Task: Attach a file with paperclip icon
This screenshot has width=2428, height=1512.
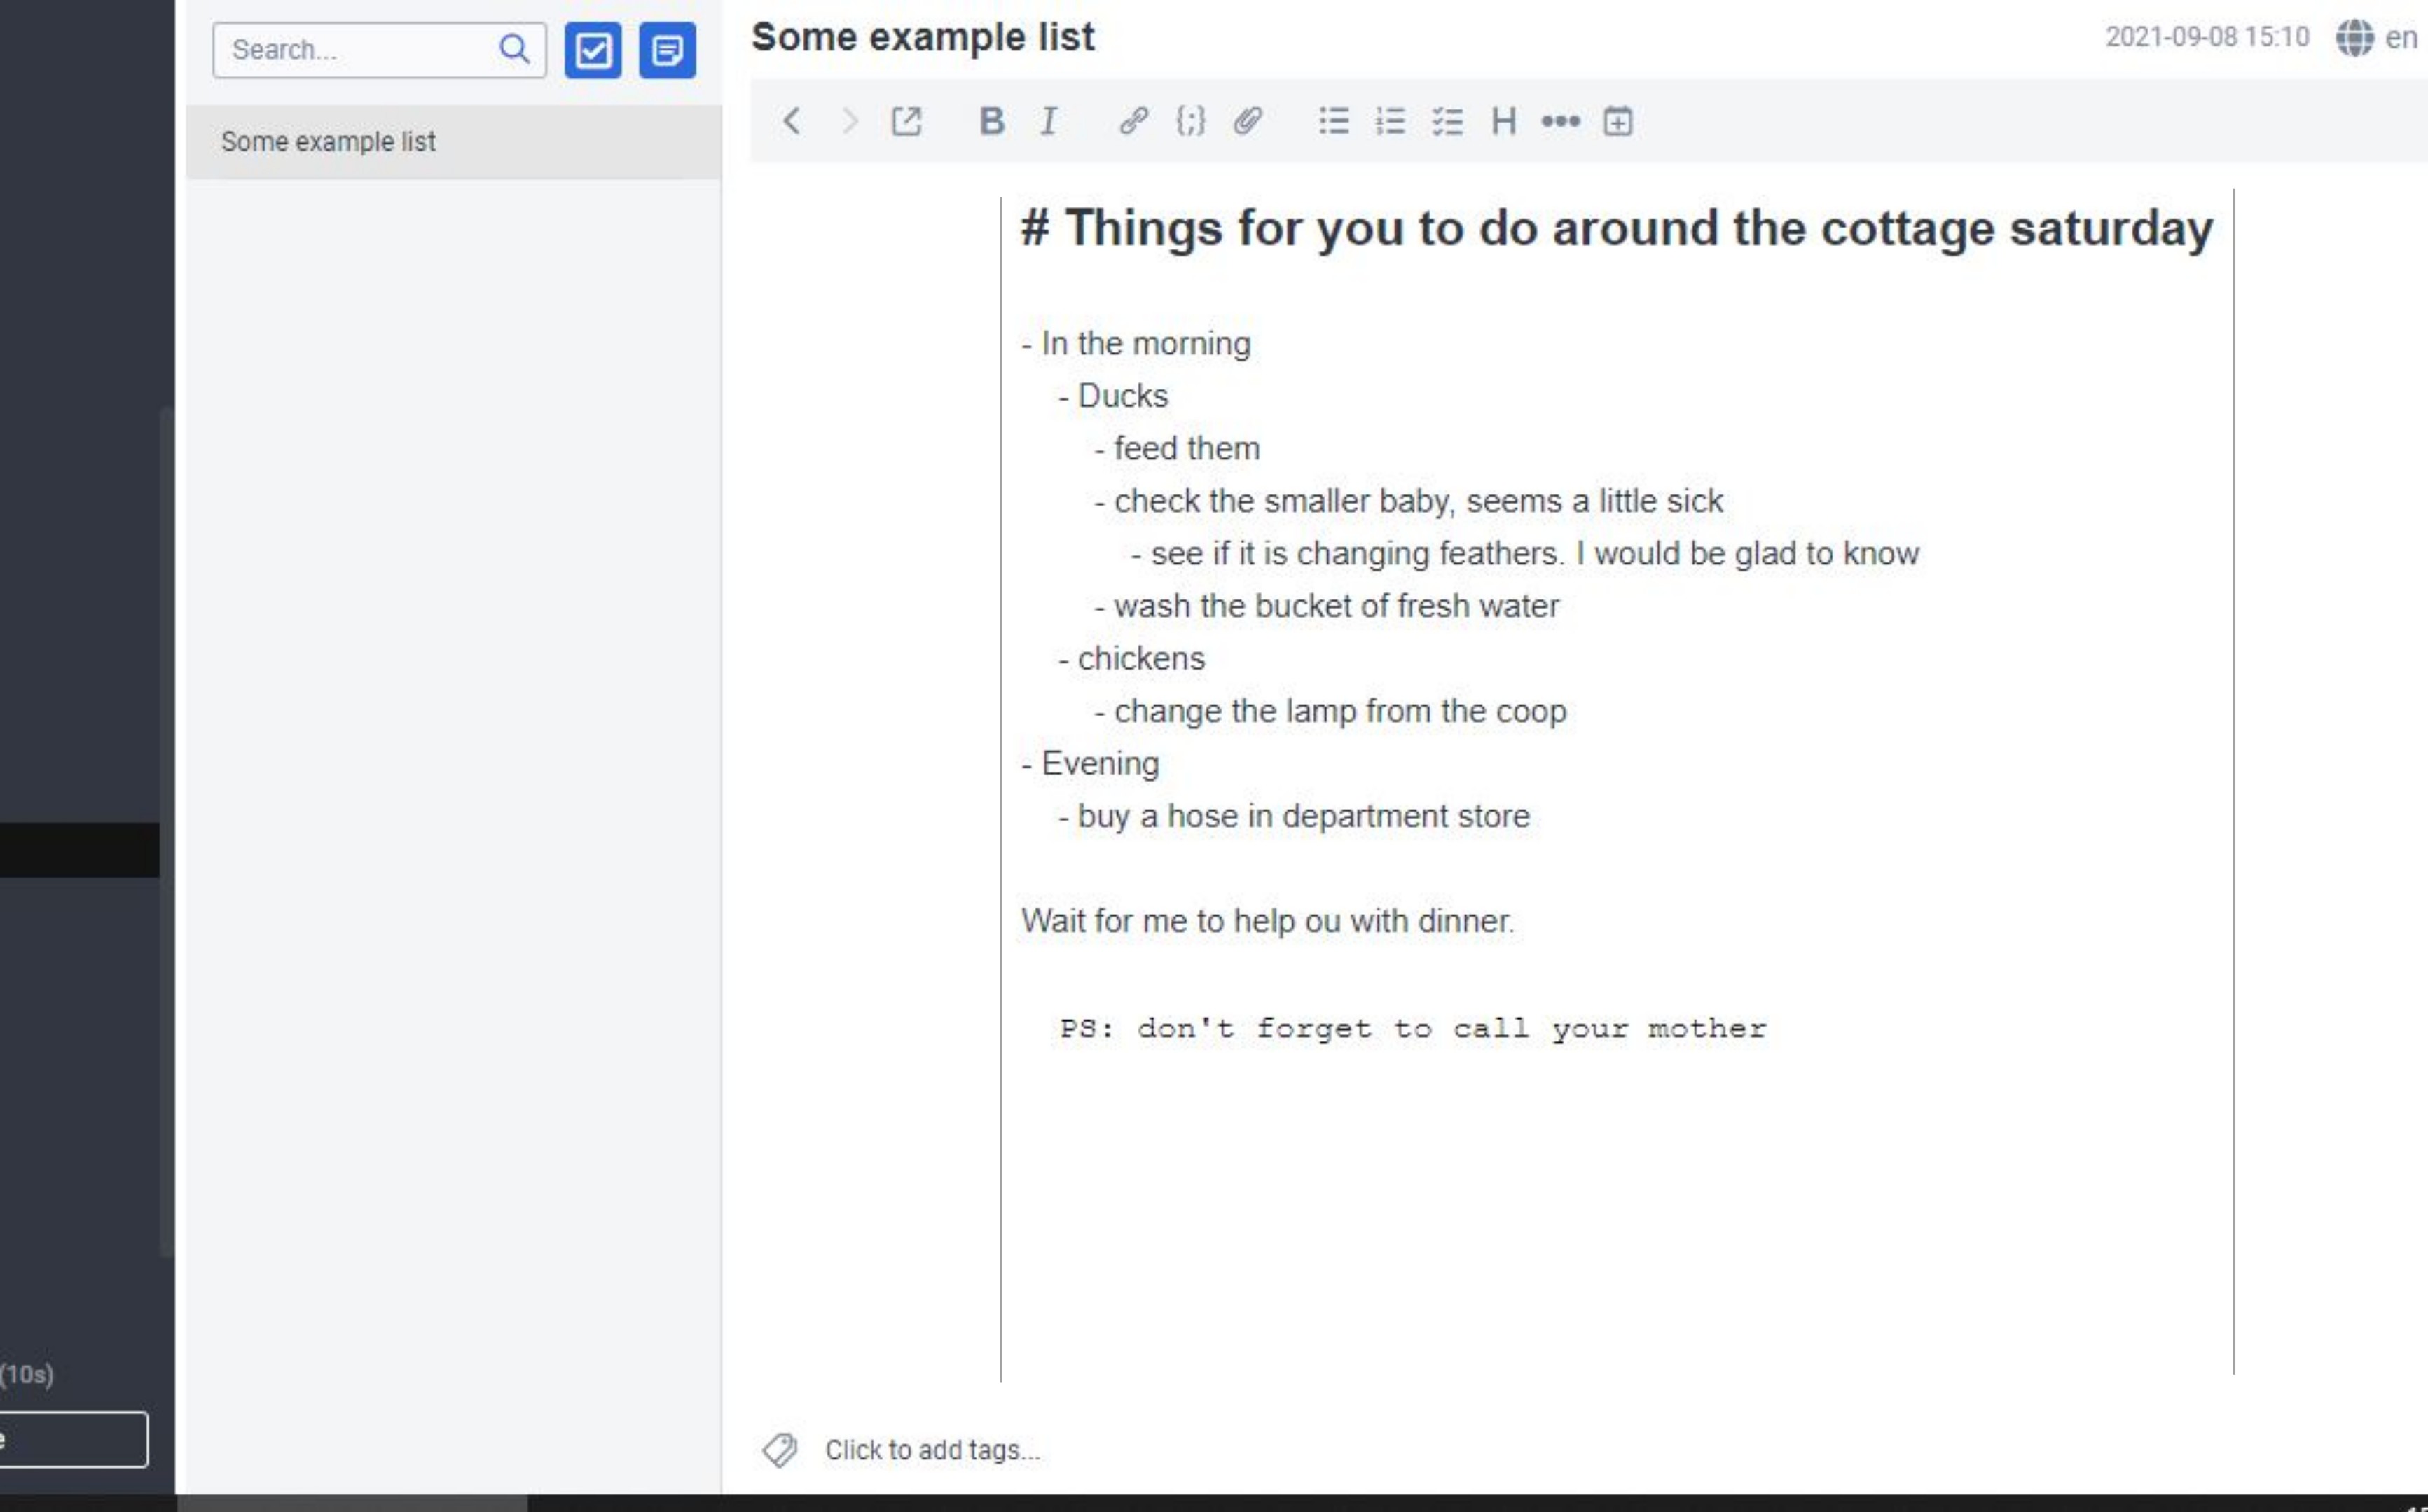Action: 1247,121
